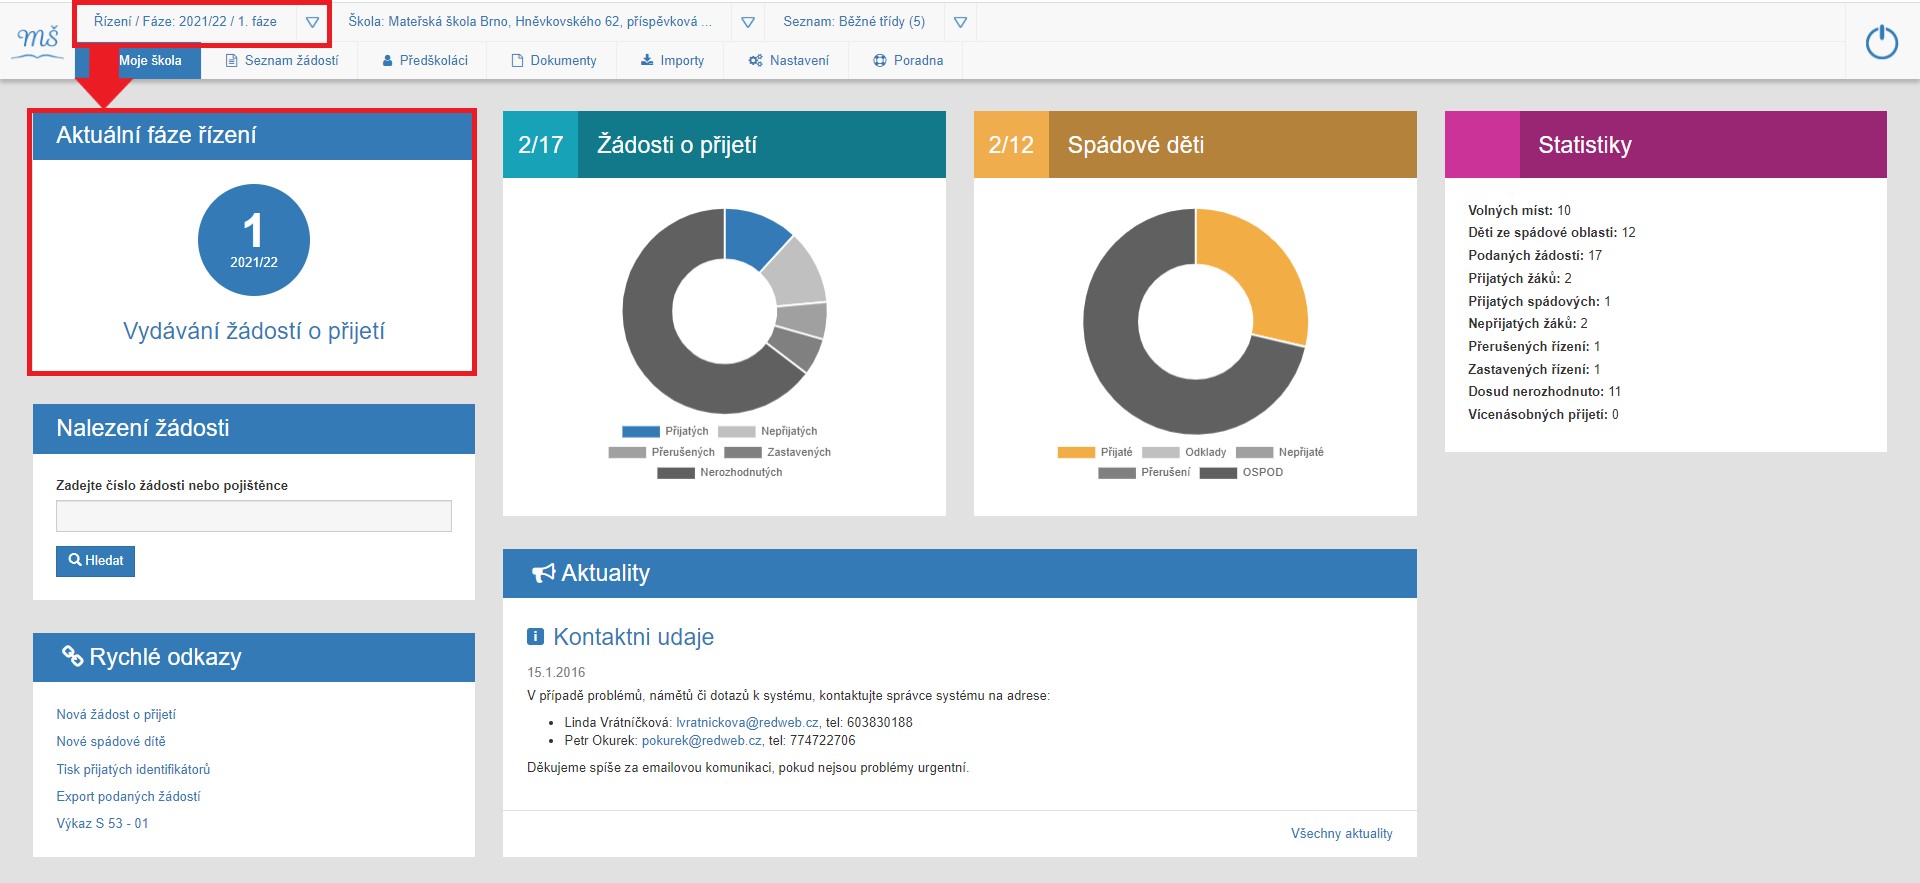The height and width of the screenshot is (883, 1920).
Task: Open Nová žádost o přijetí link
Action: coord(116,714)
